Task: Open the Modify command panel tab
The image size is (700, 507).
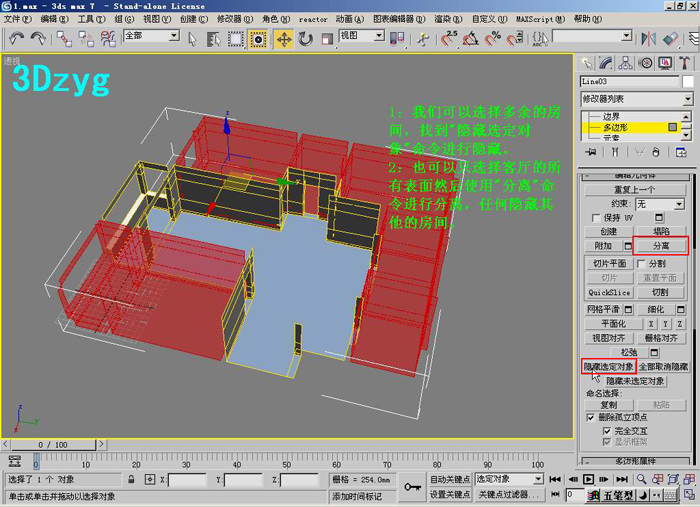Action: [606, 63]
